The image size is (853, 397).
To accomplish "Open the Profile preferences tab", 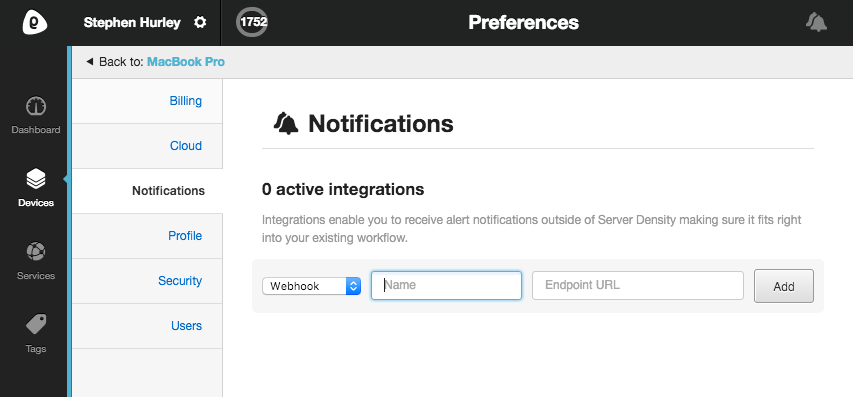I will [x=147, y=236].
